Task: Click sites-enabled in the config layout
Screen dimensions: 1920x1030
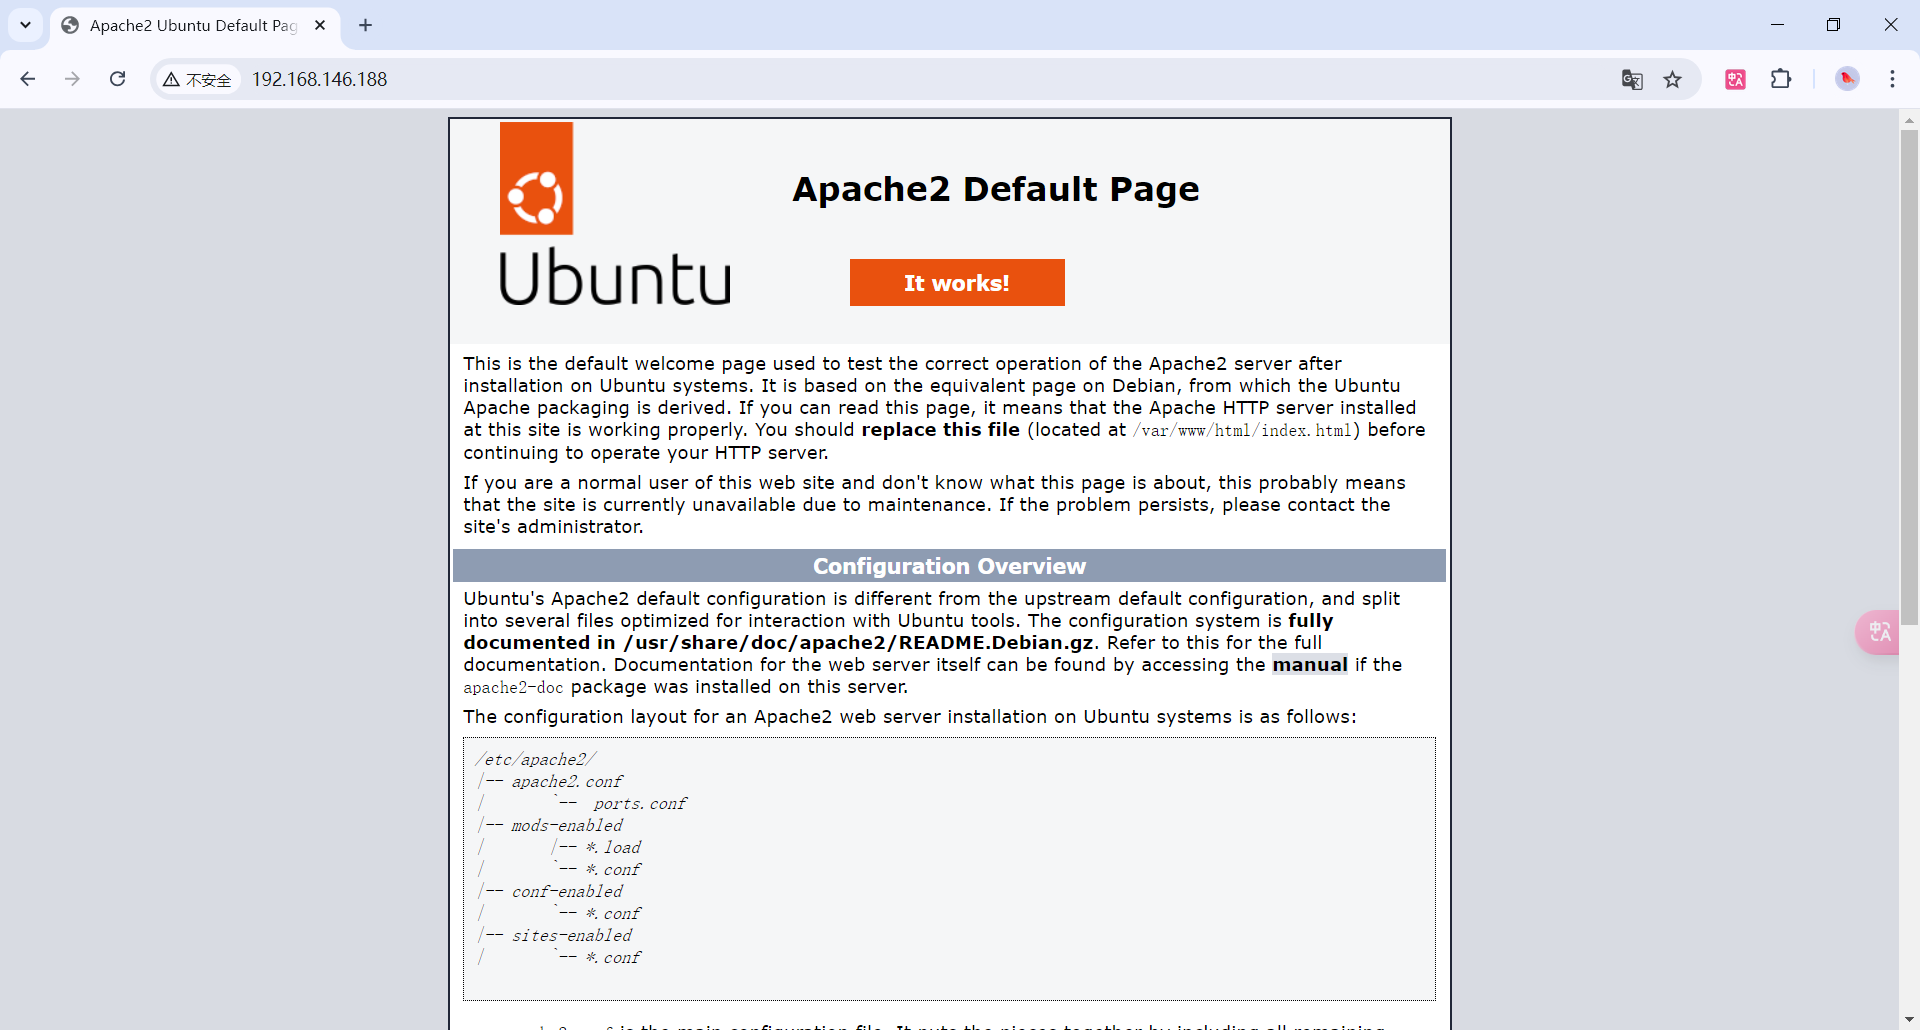Action: (572, 936)
